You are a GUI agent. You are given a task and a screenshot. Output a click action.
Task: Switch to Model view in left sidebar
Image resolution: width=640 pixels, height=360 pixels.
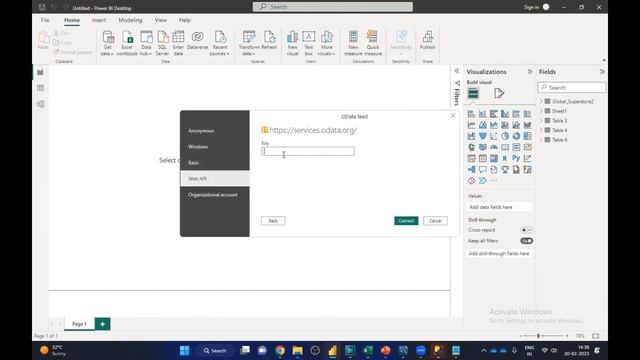pyautogui.click(x=40, y=104)
